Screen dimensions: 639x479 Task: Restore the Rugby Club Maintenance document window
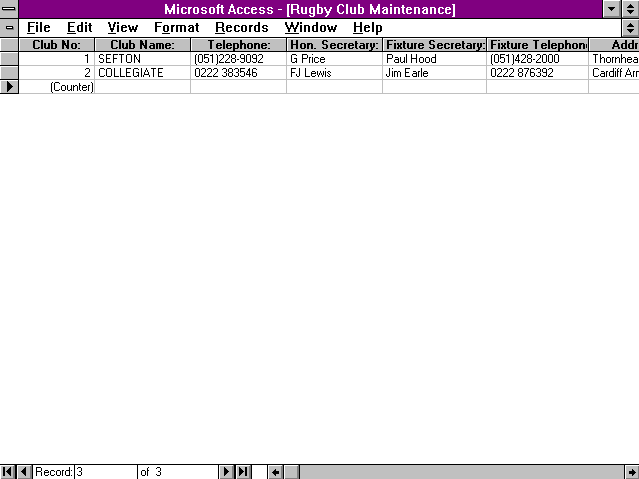tap(630, 28)
